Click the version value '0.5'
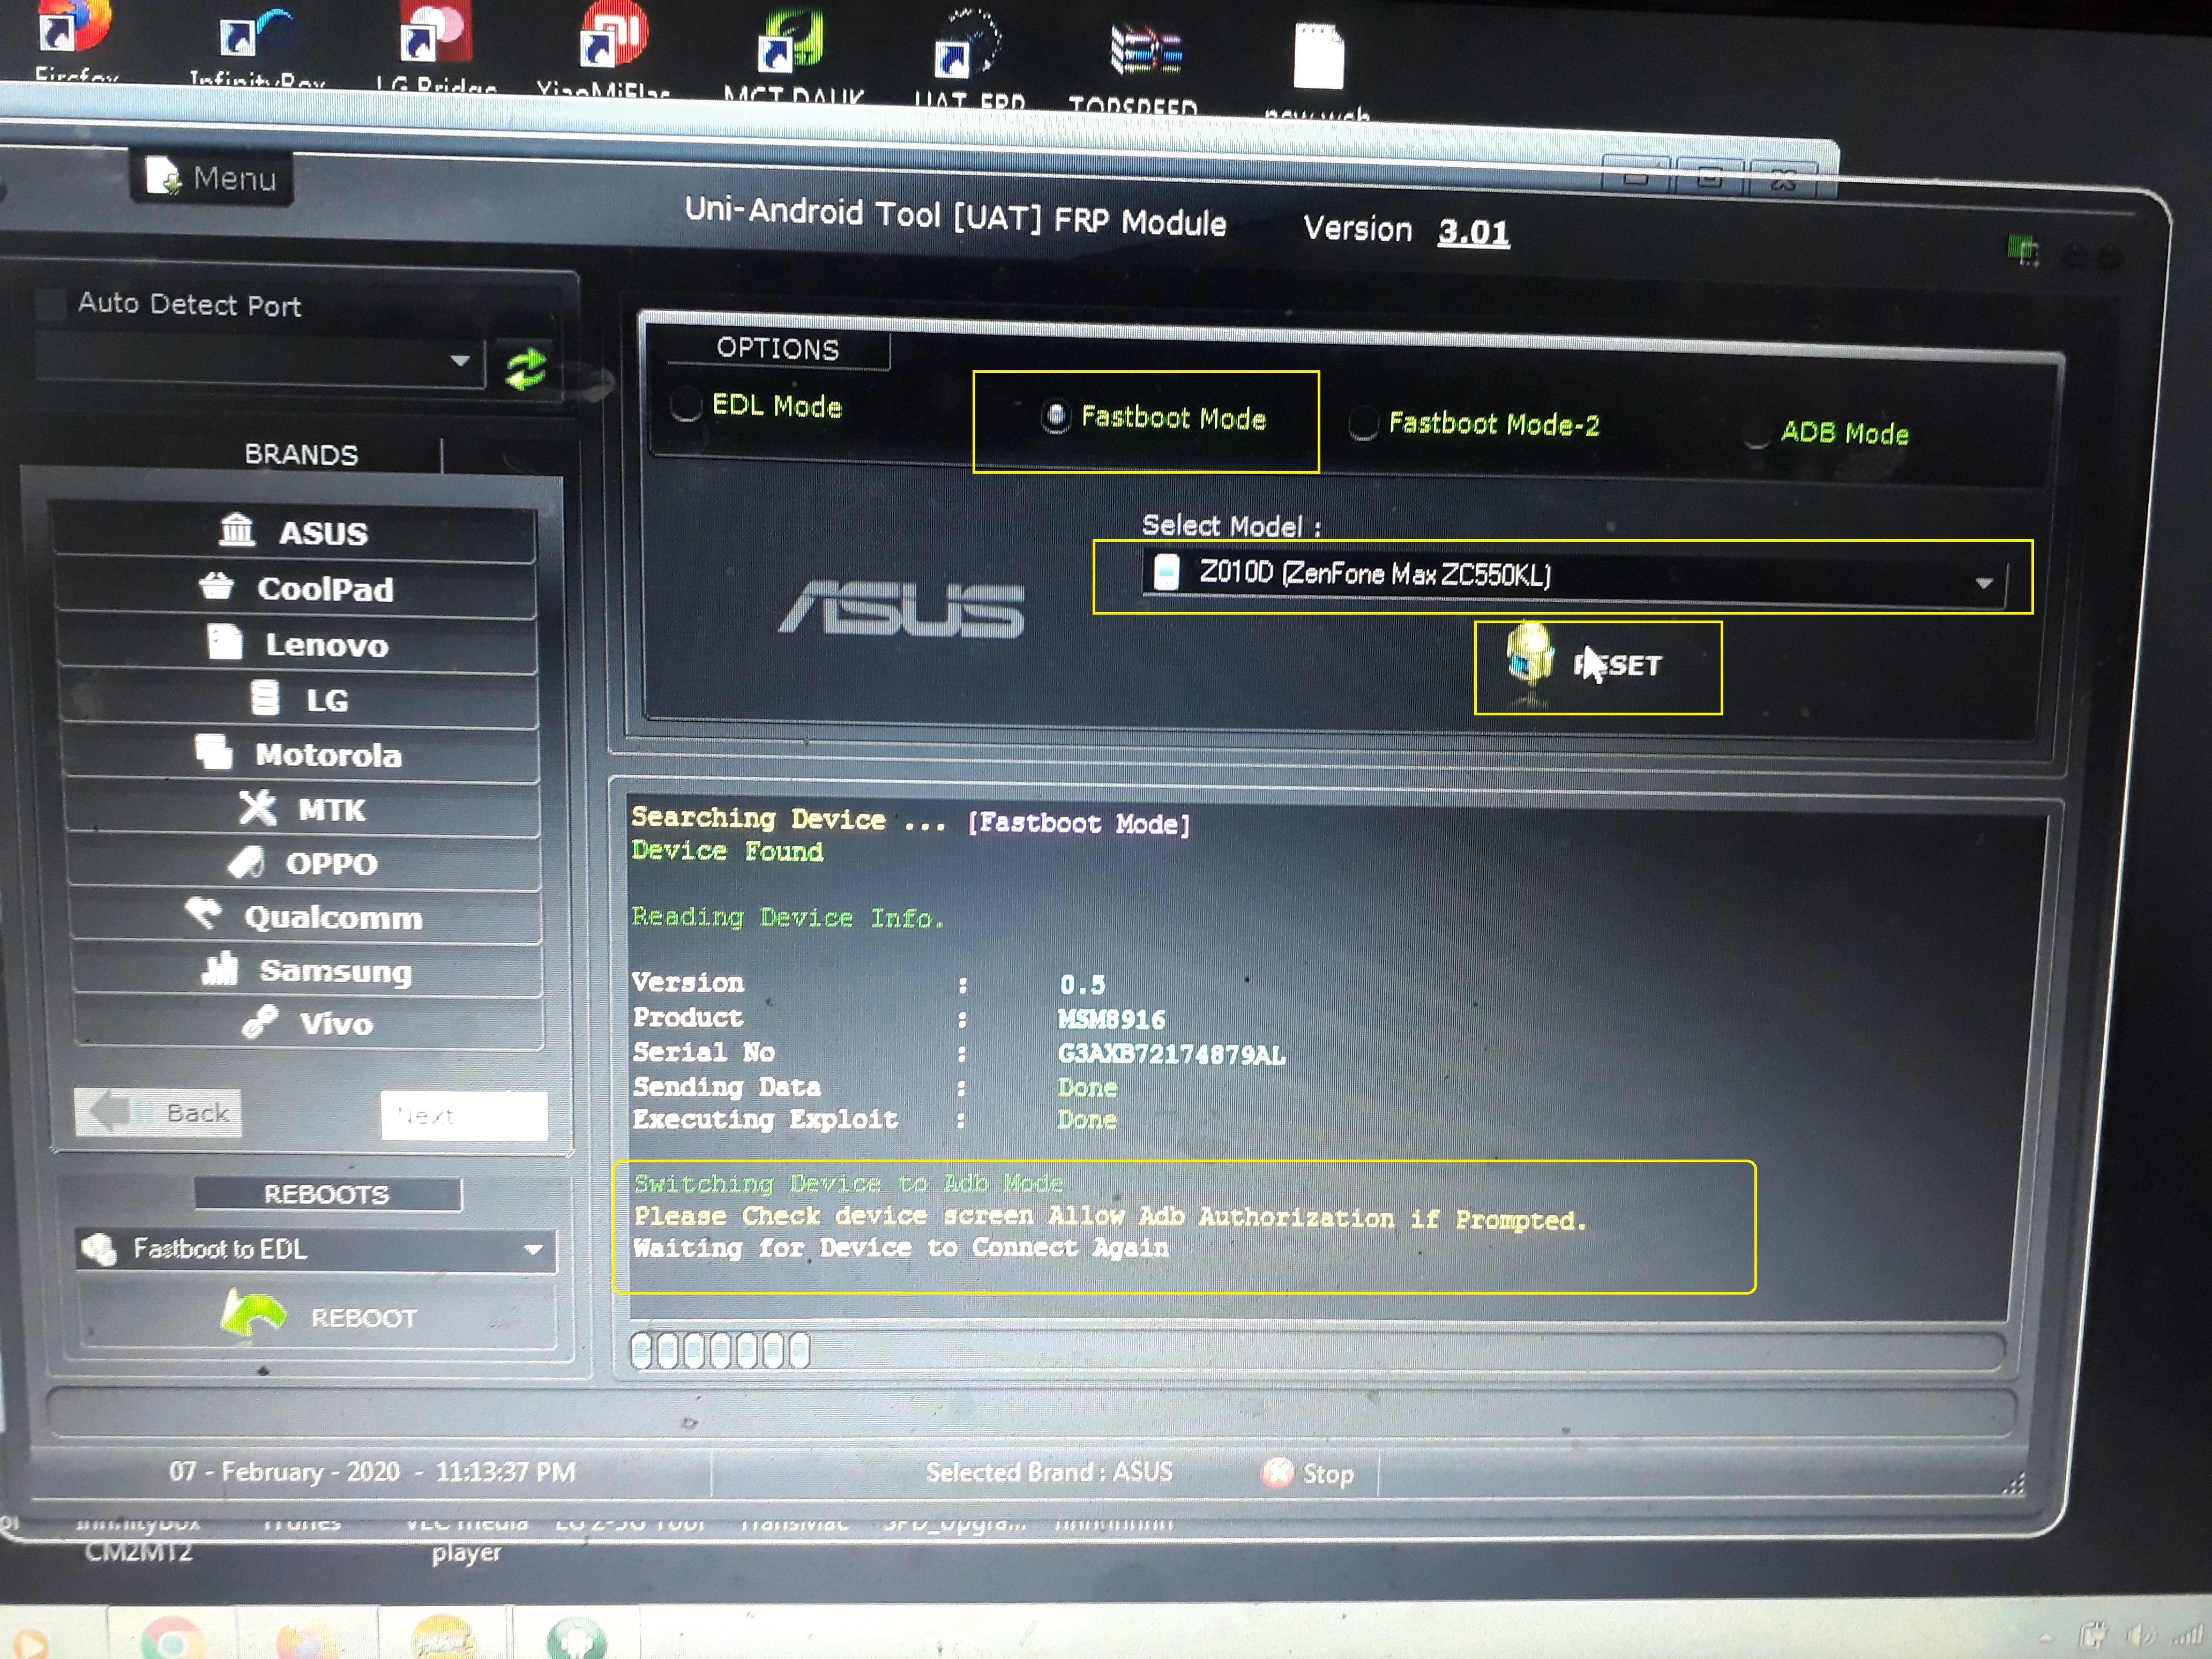 click(x=1082, y=985)
